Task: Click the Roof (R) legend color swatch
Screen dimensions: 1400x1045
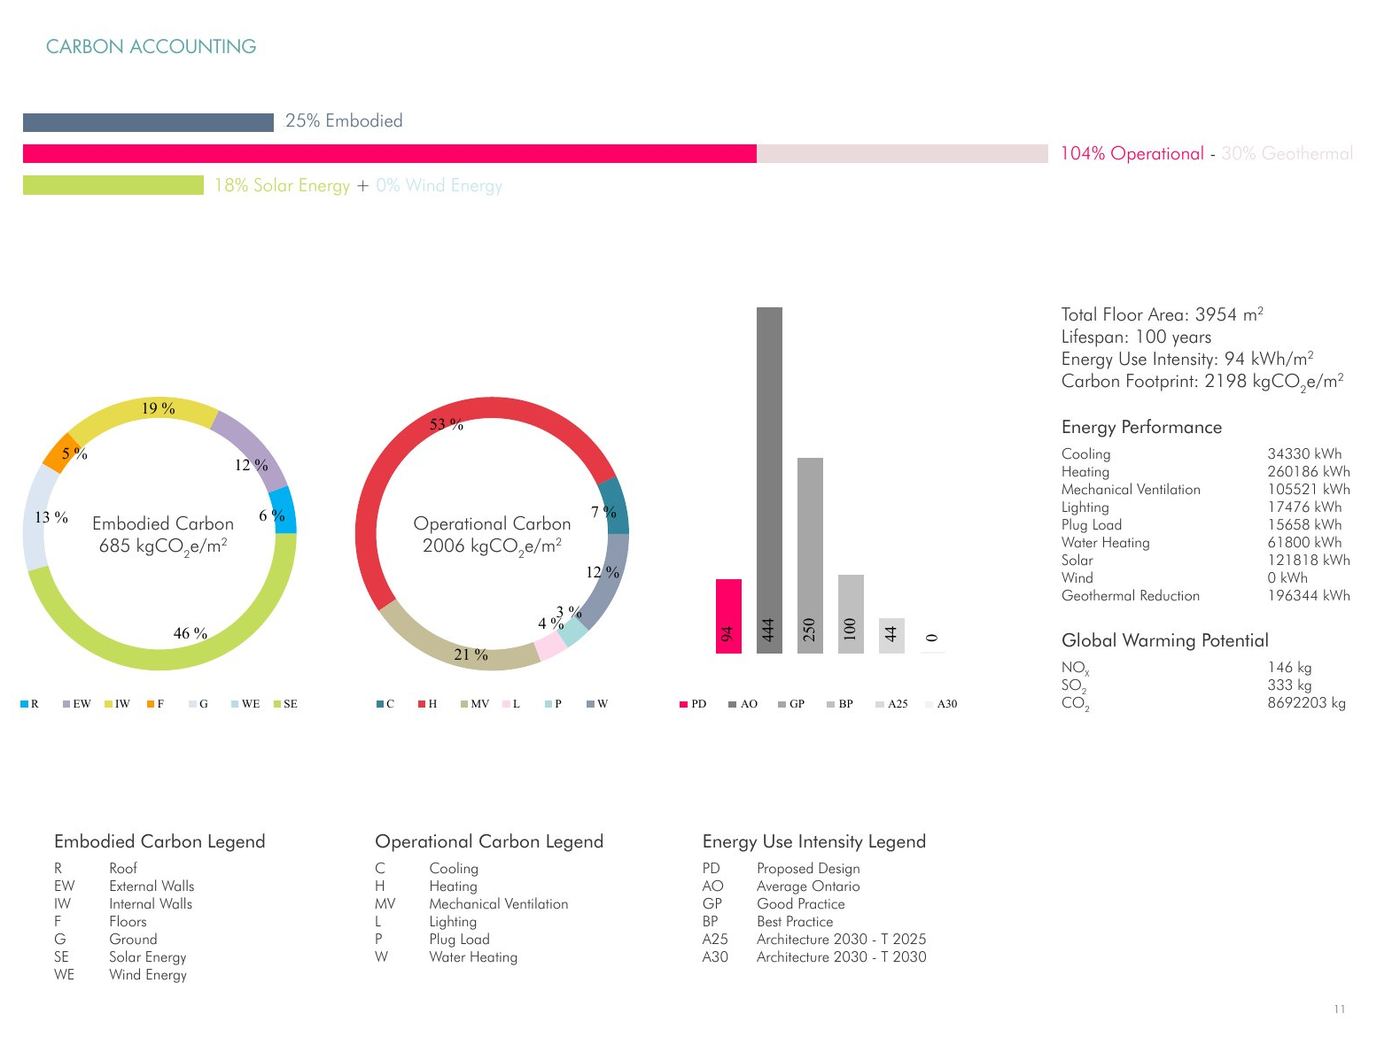Action: point(24,704)
